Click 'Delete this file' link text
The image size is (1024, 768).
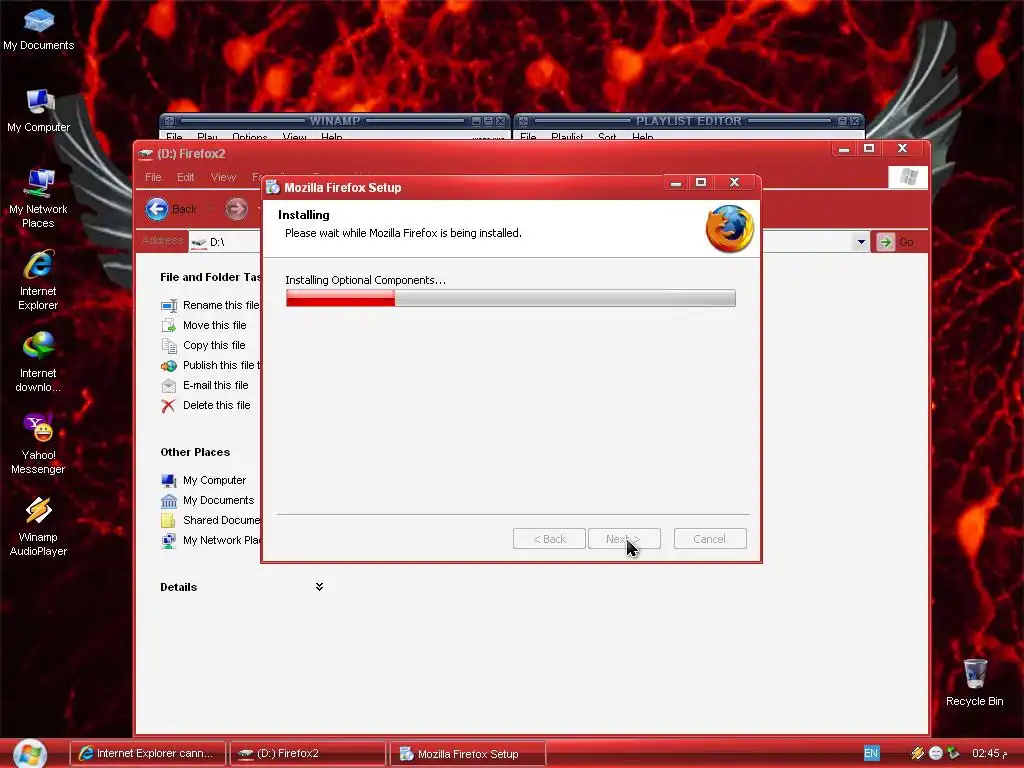tap(217, 406)
